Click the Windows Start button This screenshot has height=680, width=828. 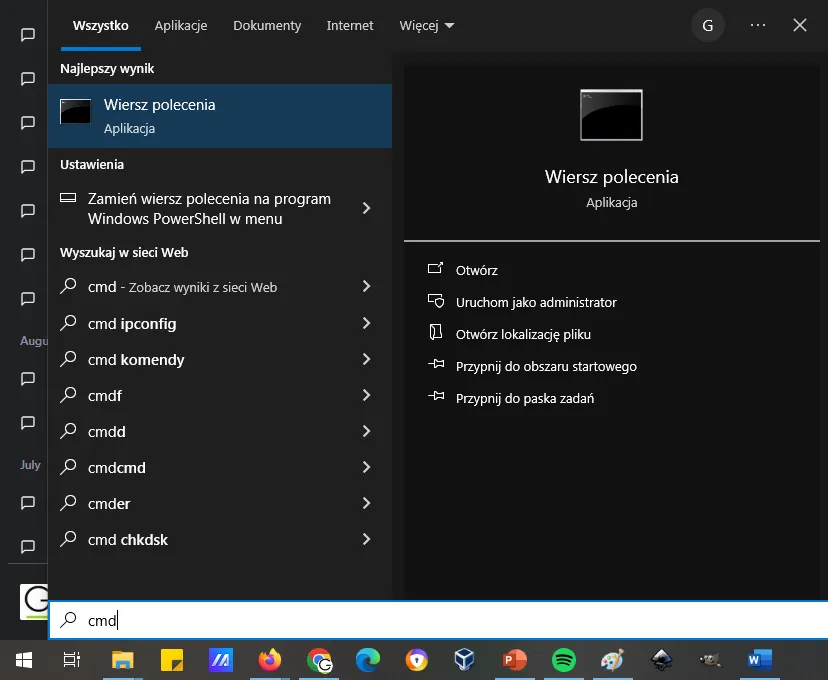(24, 660)
